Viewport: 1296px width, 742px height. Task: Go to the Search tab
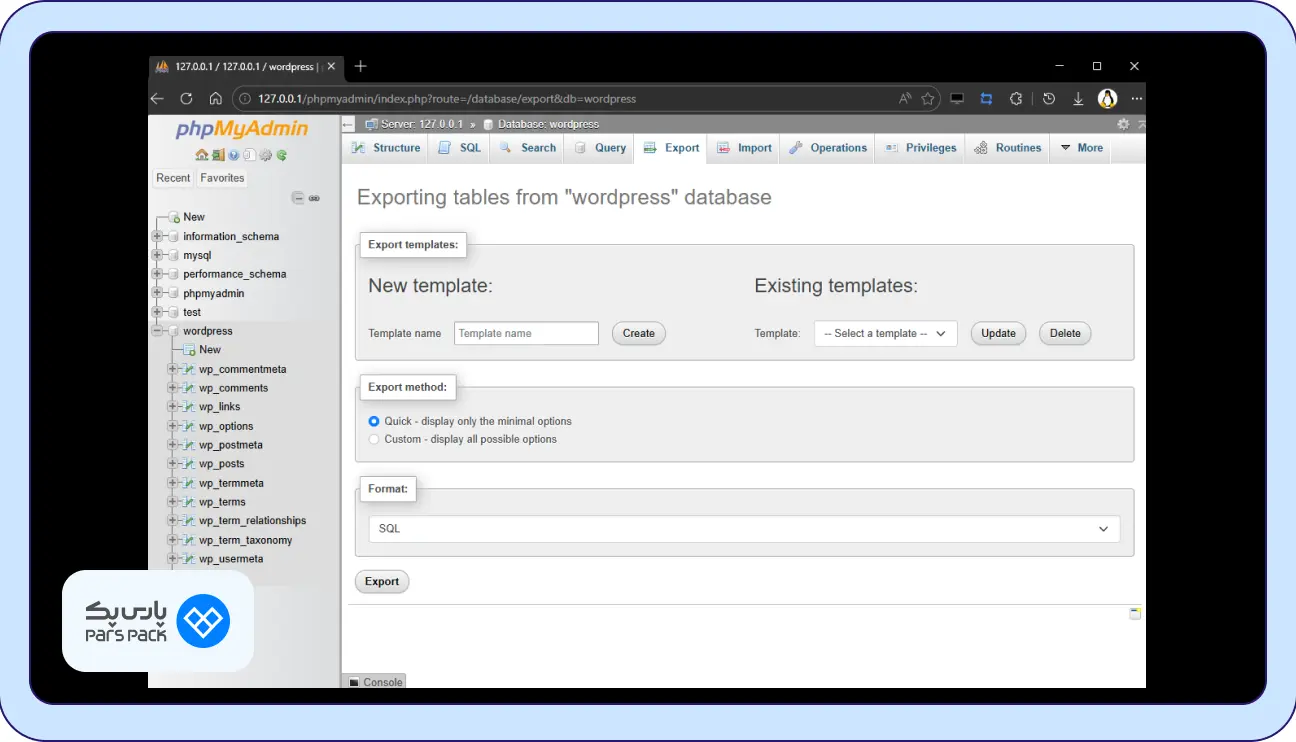tap(527, 148)
